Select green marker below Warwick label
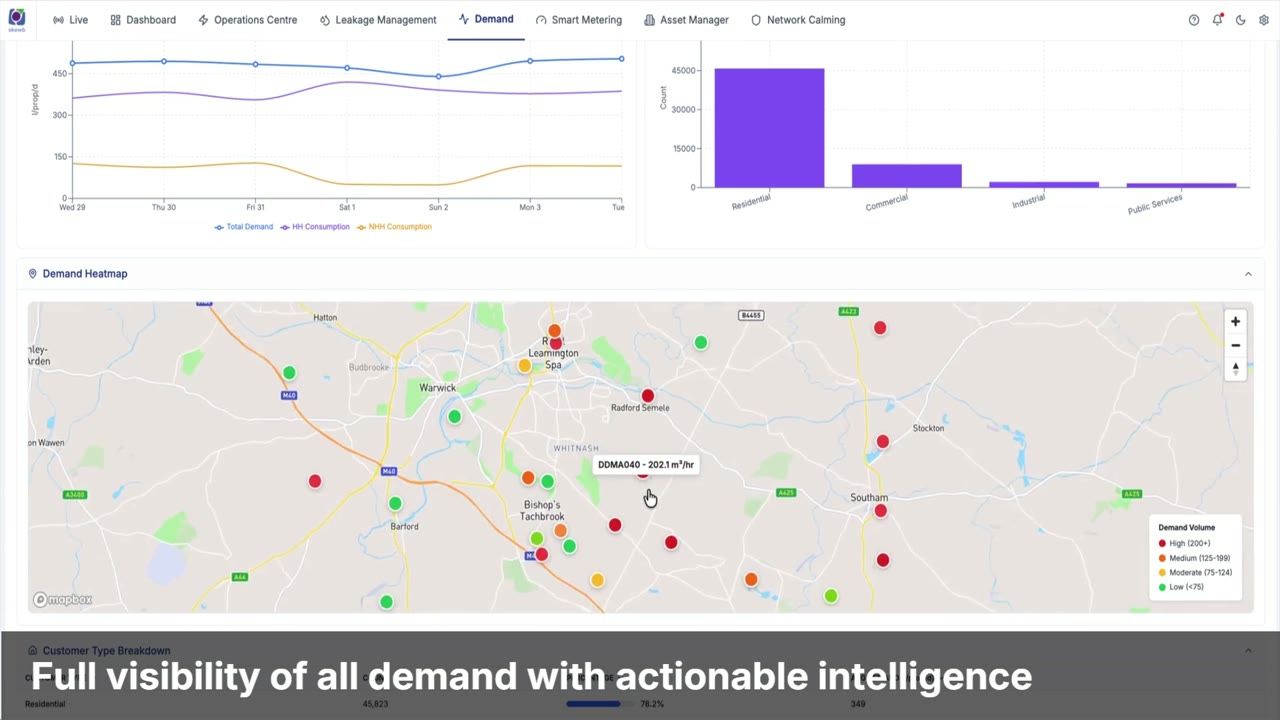The width and height of the screenshot is (1280, 720). click(x=455, y=416)
